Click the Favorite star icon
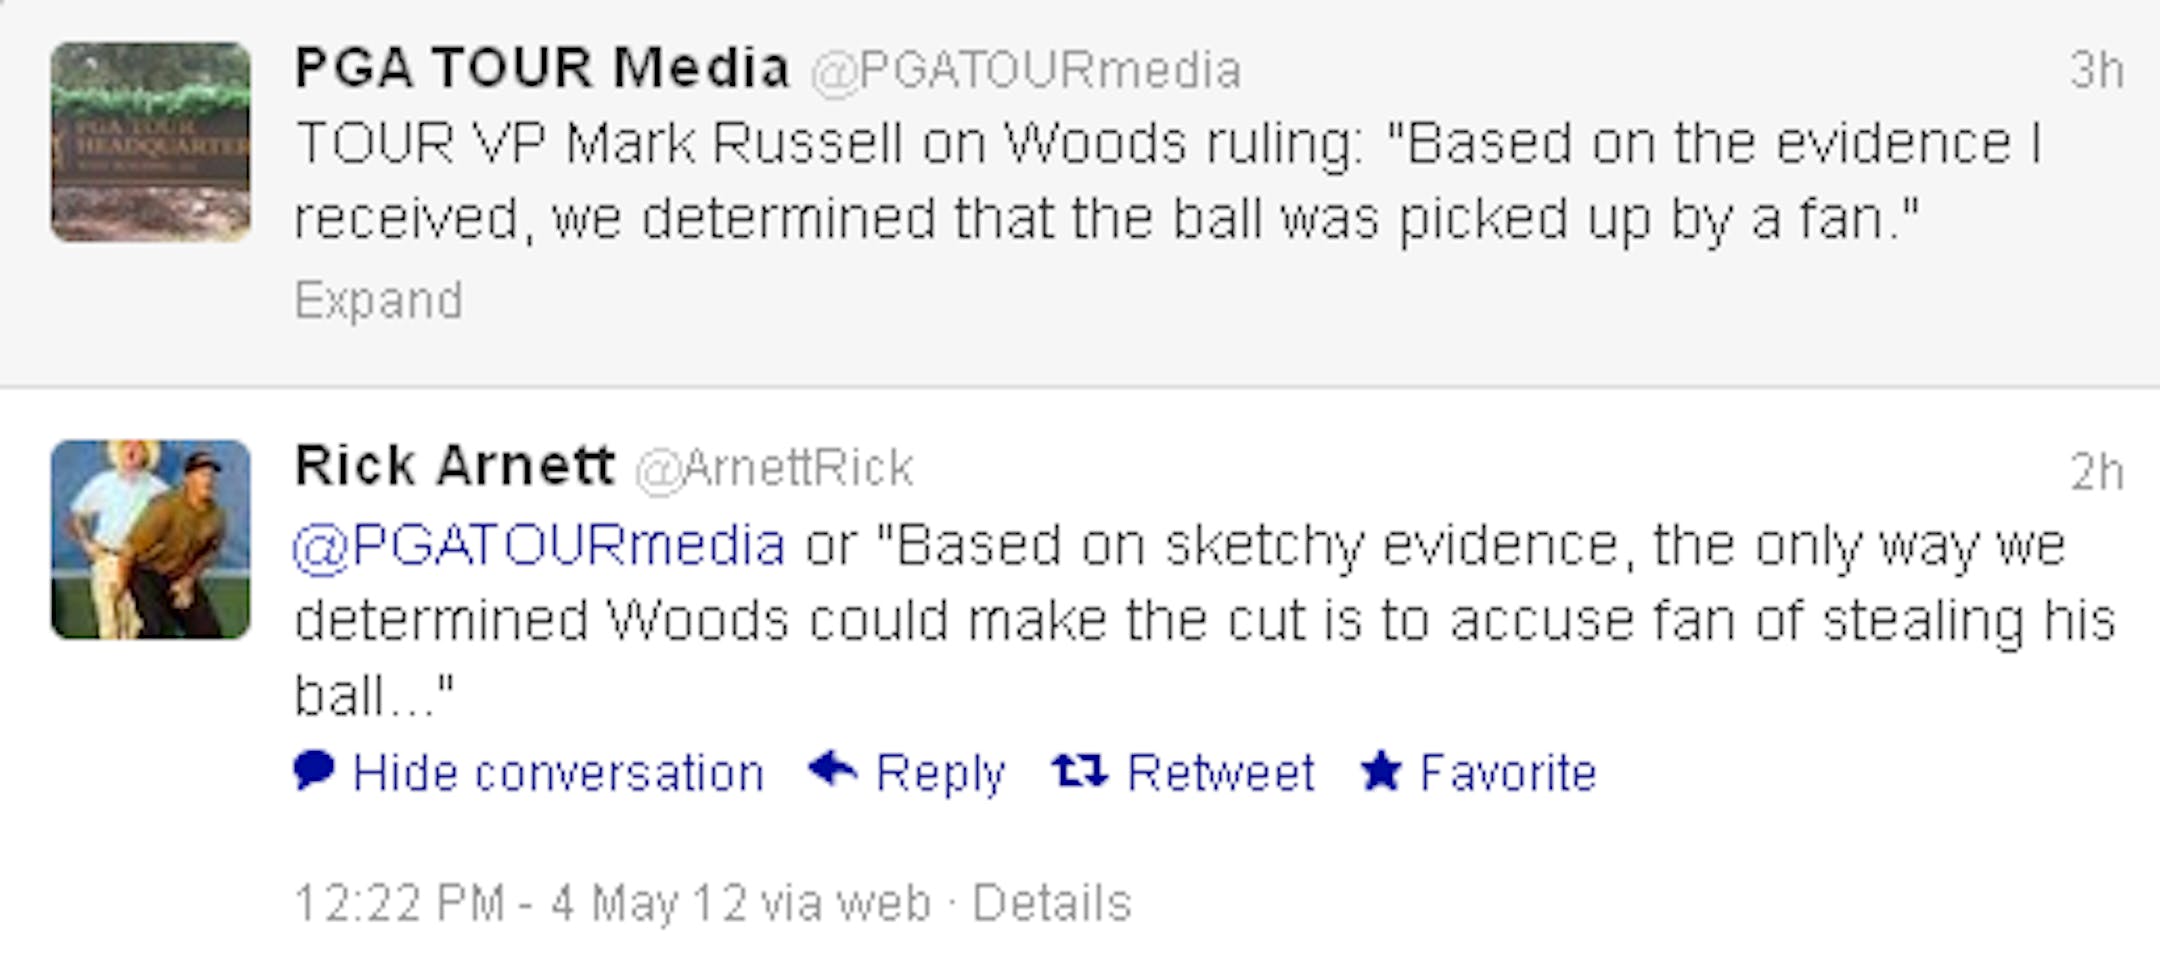 pyautogui.click(x=1381, y=772)
